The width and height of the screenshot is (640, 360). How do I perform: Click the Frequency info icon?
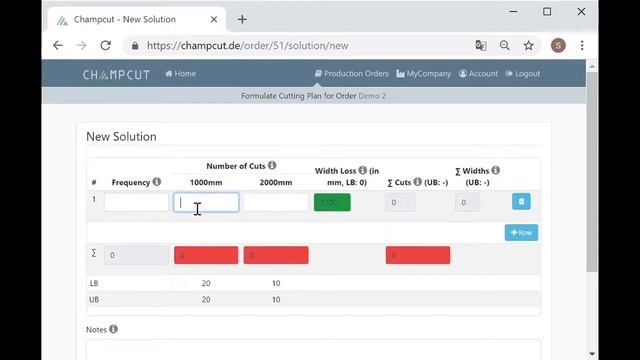pyautogui.click(x=157, y=182)
